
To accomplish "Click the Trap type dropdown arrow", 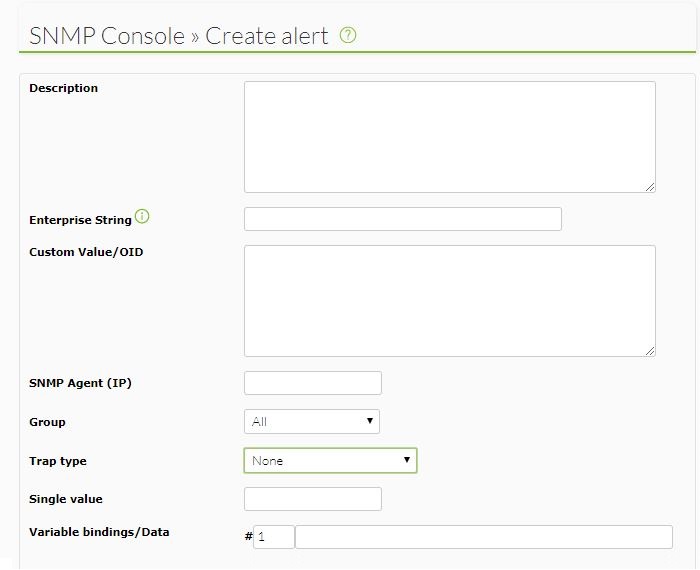I will 407,460.
